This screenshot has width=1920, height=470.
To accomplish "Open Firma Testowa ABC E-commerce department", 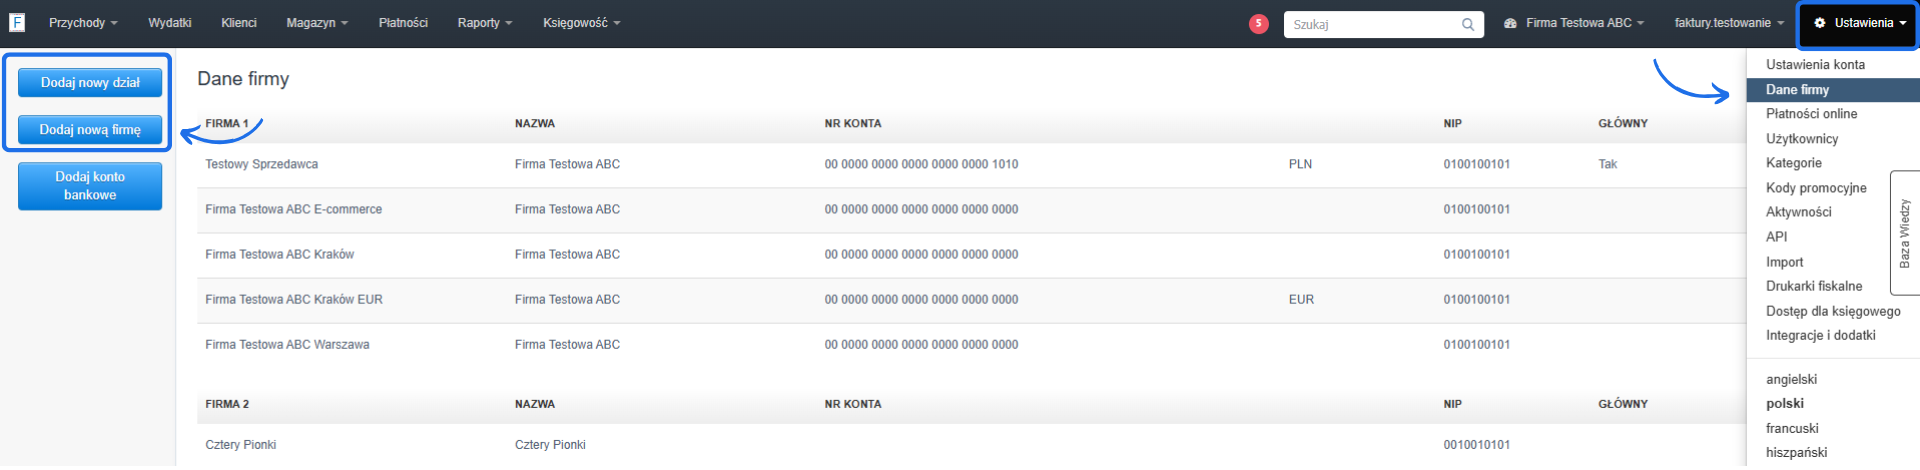I will pos(293,209).
